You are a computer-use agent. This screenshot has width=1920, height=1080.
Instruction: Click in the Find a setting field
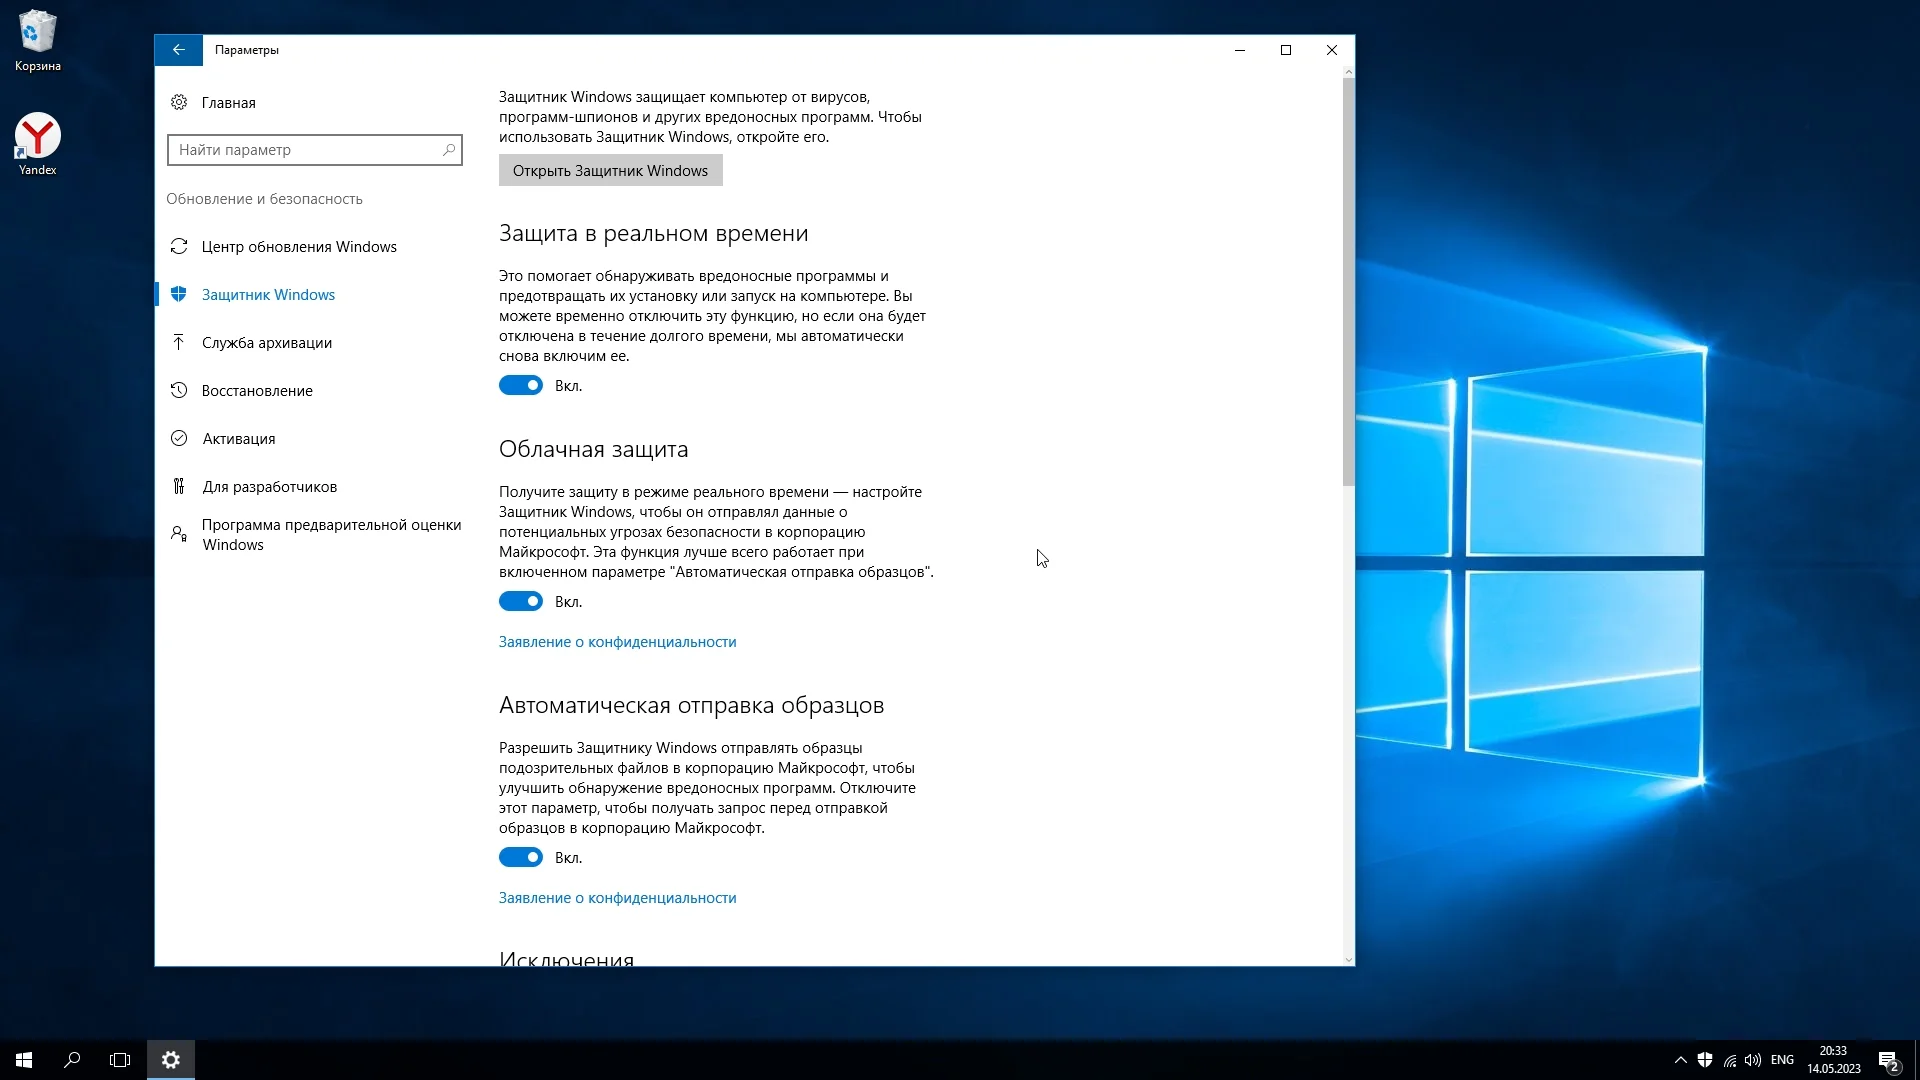pos(305,150)
